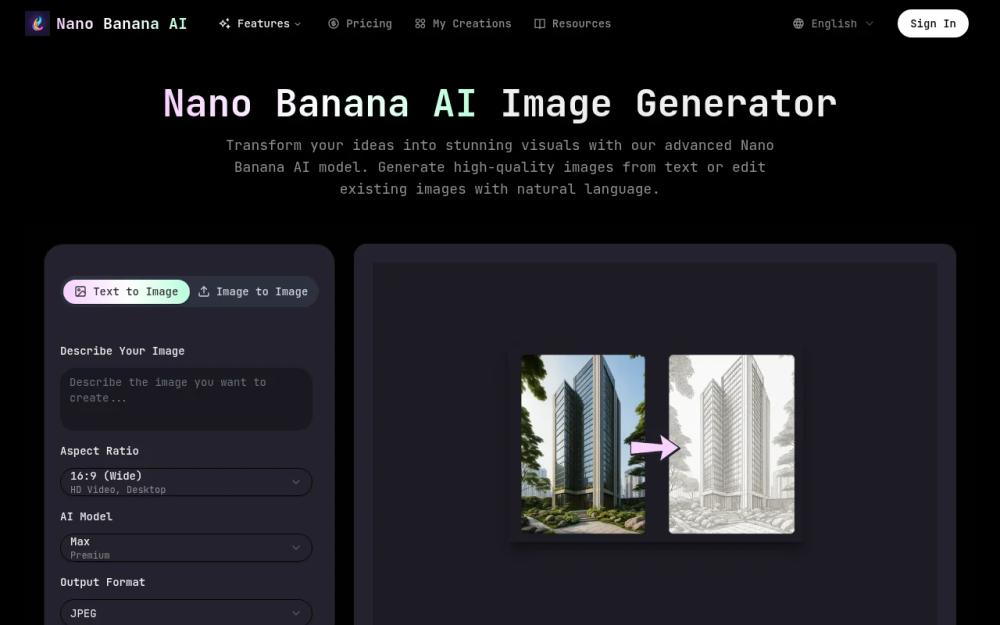Expand the Features menu

tap(260, 24)
